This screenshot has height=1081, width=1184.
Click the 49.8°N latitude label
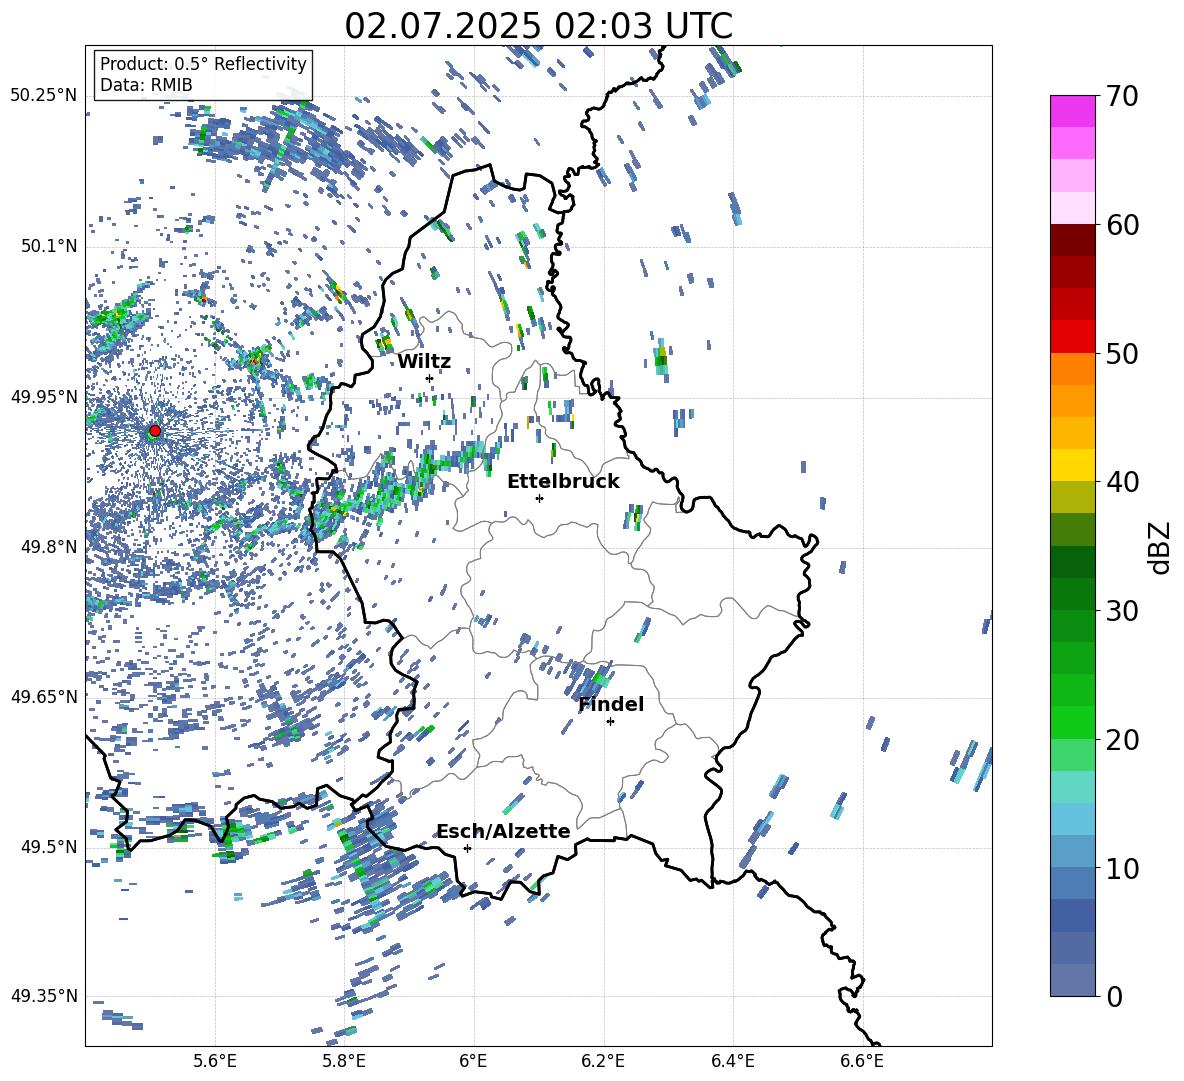click(49, 547)
